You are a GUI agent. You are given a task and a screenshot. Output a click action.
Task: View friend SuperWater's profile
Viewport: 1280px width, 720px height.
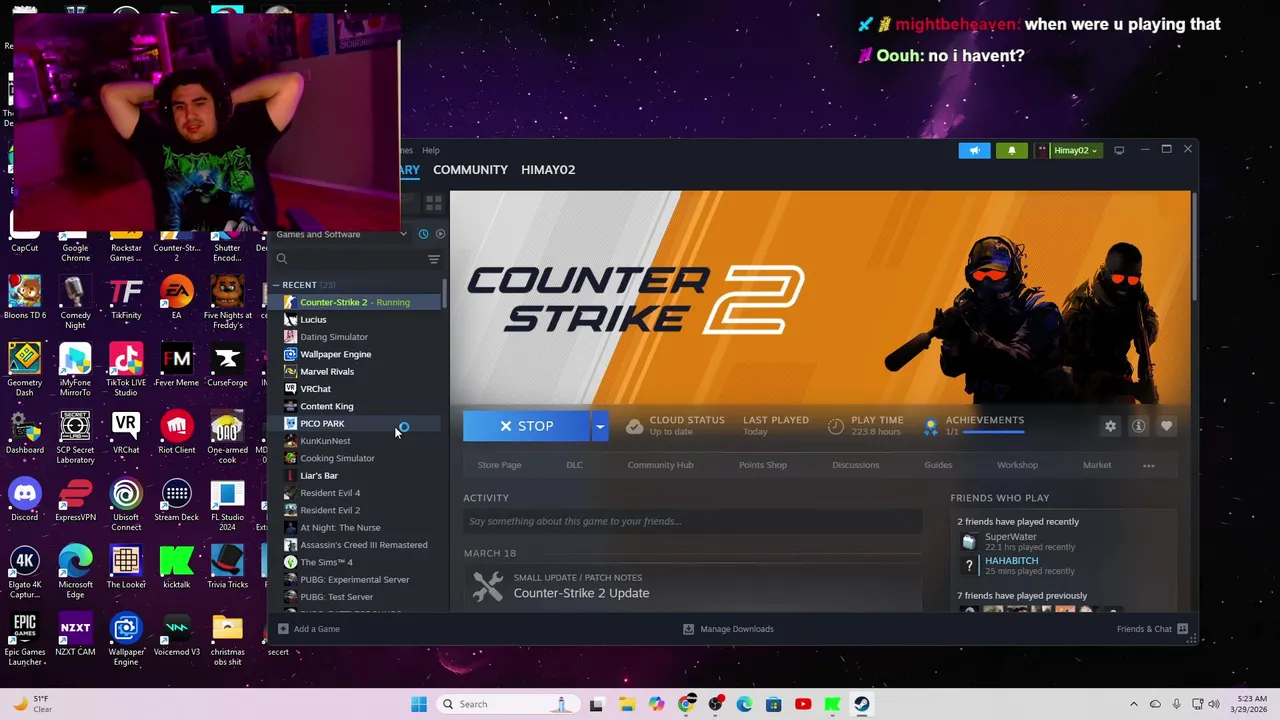(1010, 537)
